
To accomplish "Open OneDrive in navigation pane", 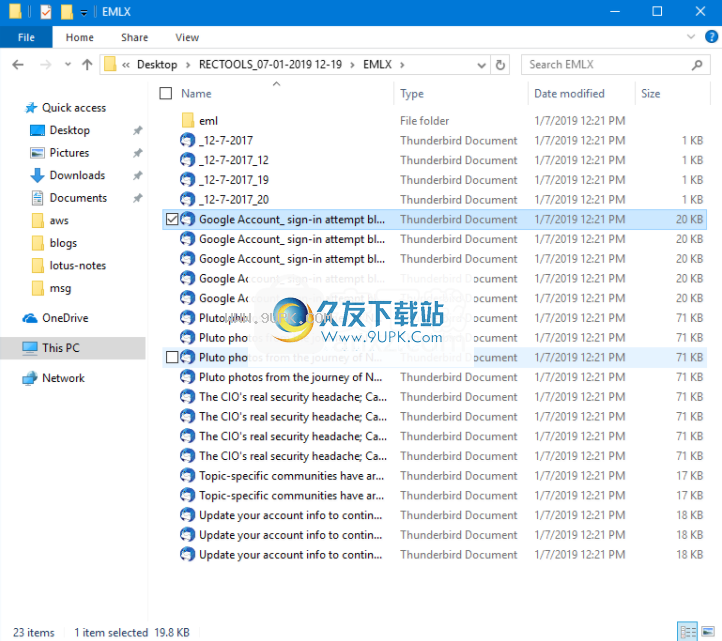I will [x=65, y=318].
